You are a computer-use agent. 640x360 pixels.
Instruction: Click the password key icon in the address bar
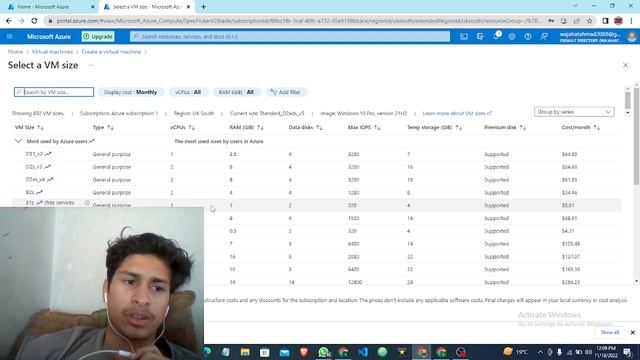[551, 20]
